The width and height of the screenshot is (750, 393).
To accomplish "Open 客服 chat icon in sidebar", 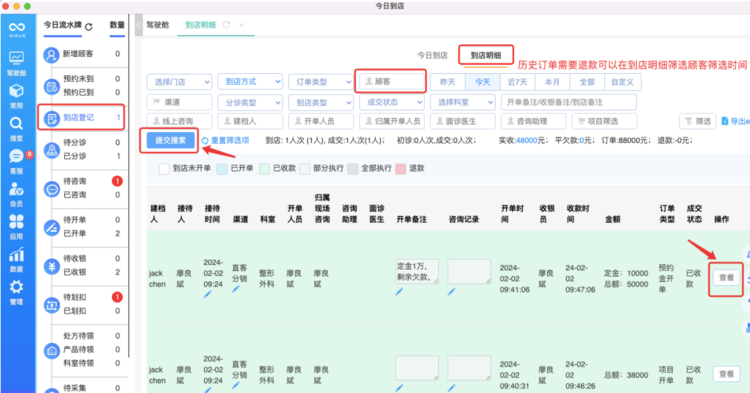I will 16,161.
